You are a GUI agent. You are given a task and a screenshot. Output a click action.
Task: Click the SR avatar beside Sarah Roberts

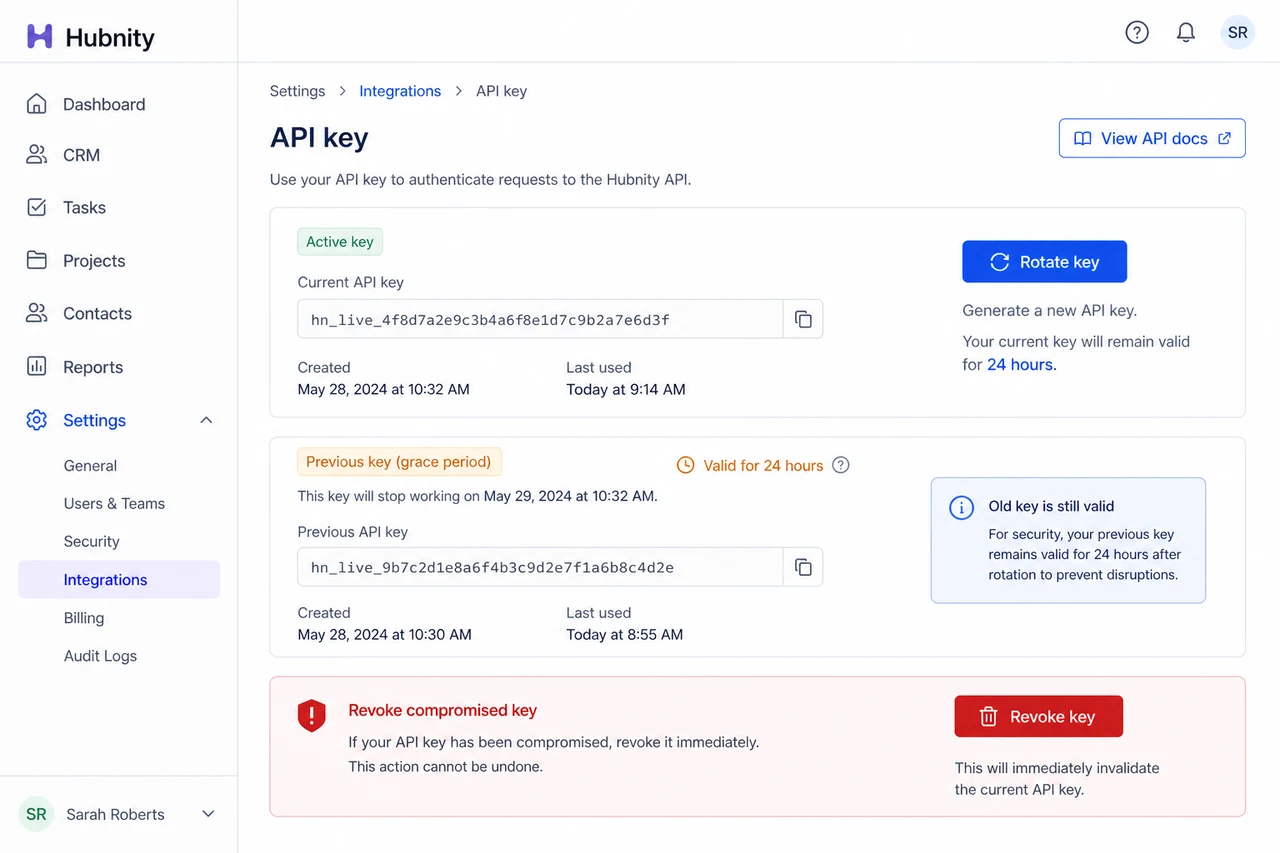coord(37,814)
